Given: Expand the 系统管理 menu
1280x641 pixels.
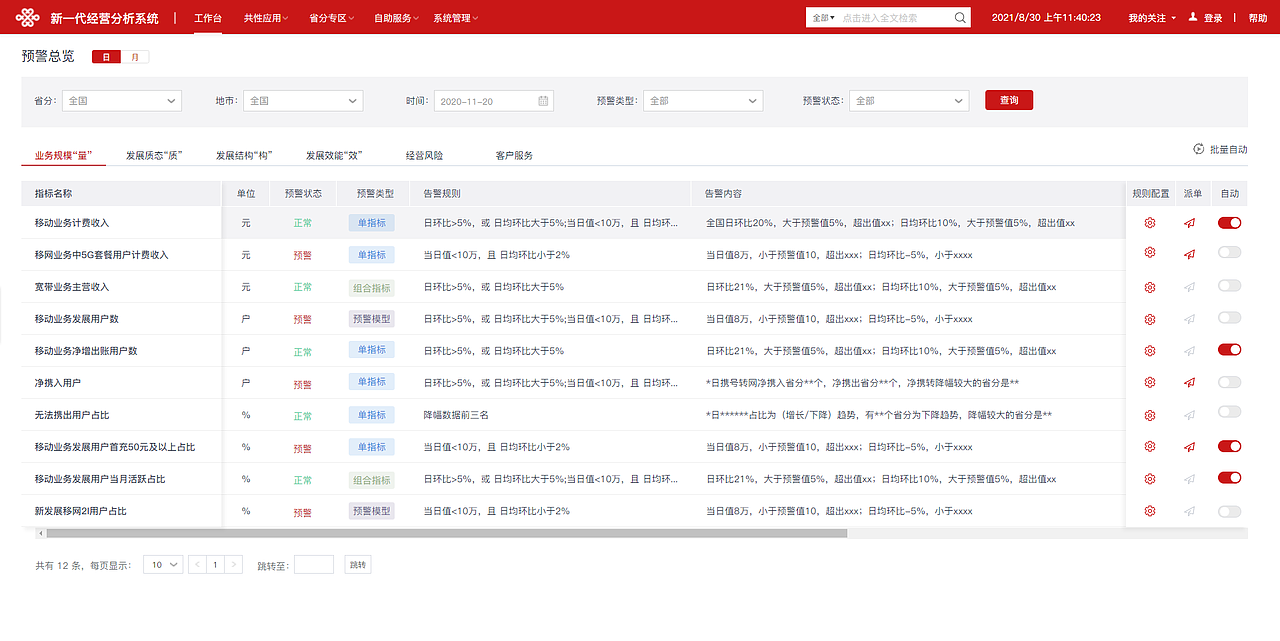Looking at the screenshot, I should [x=456, y=18].
